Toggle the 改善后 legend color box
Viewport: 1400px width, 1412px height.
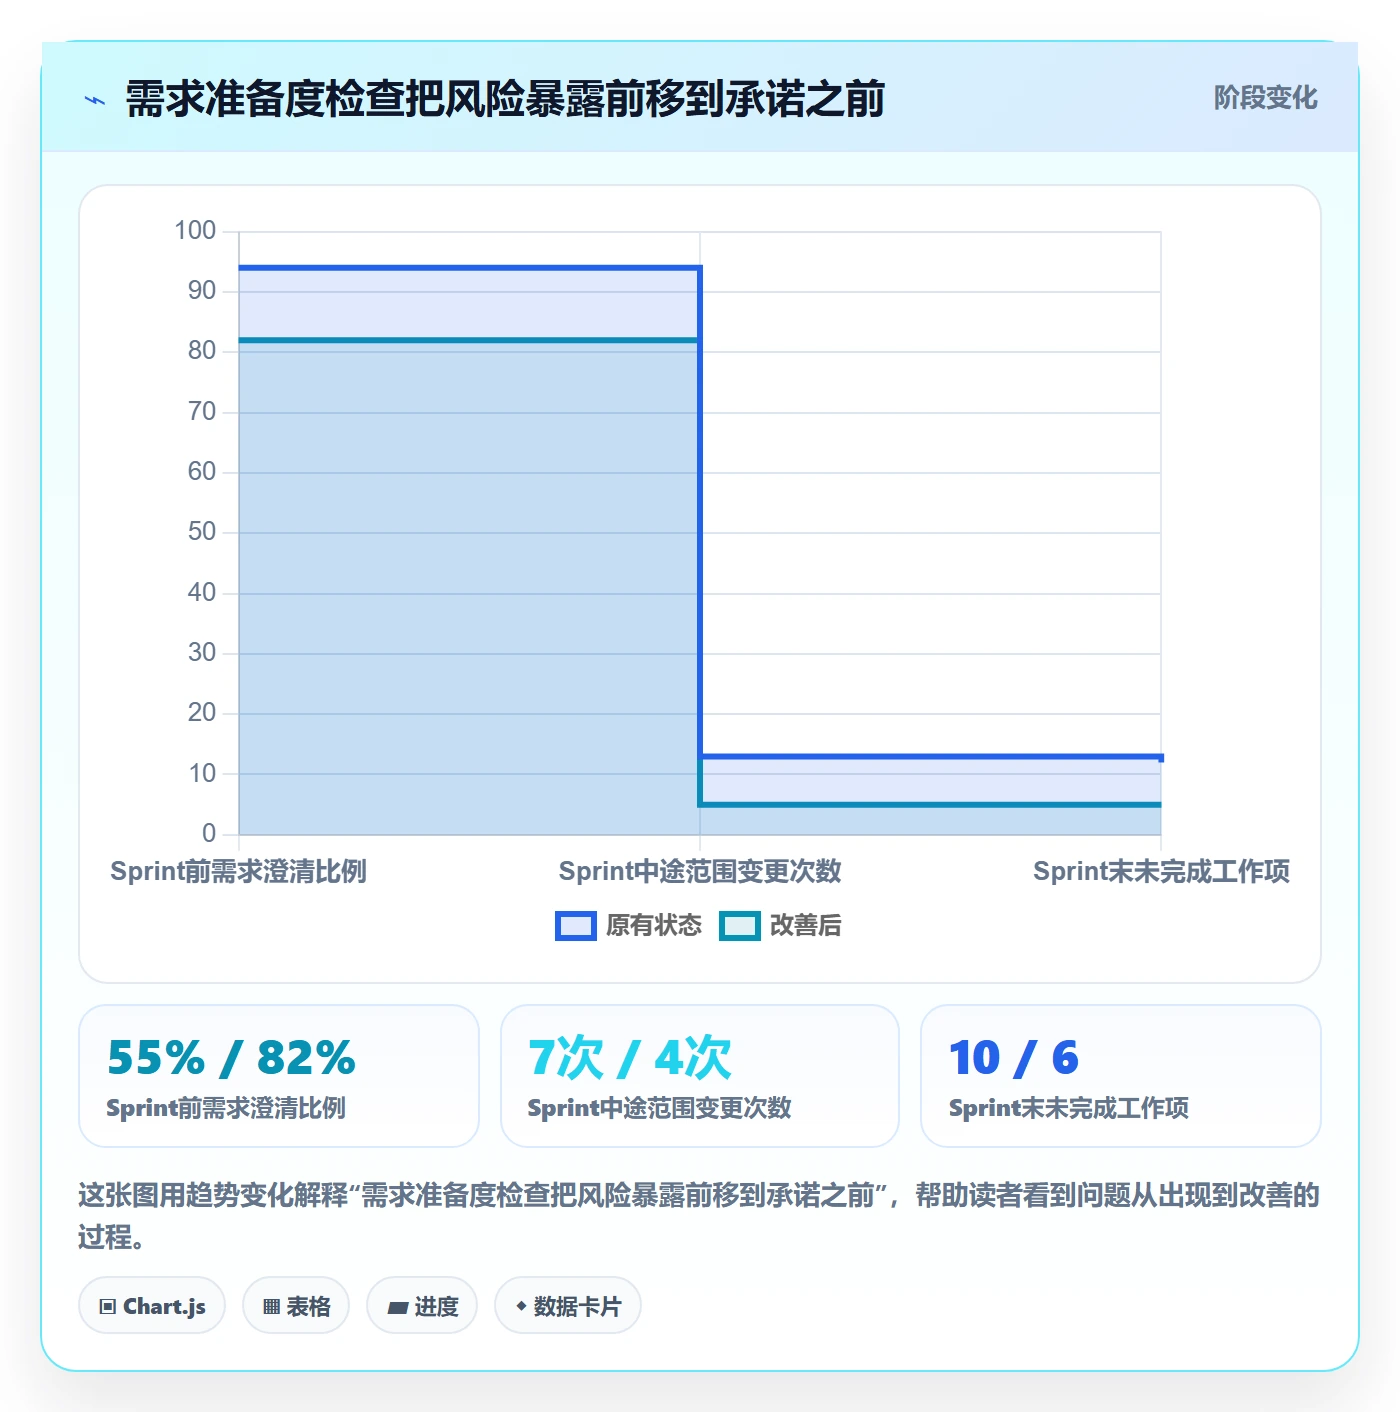pyautogui.click(x=740, y=926)
